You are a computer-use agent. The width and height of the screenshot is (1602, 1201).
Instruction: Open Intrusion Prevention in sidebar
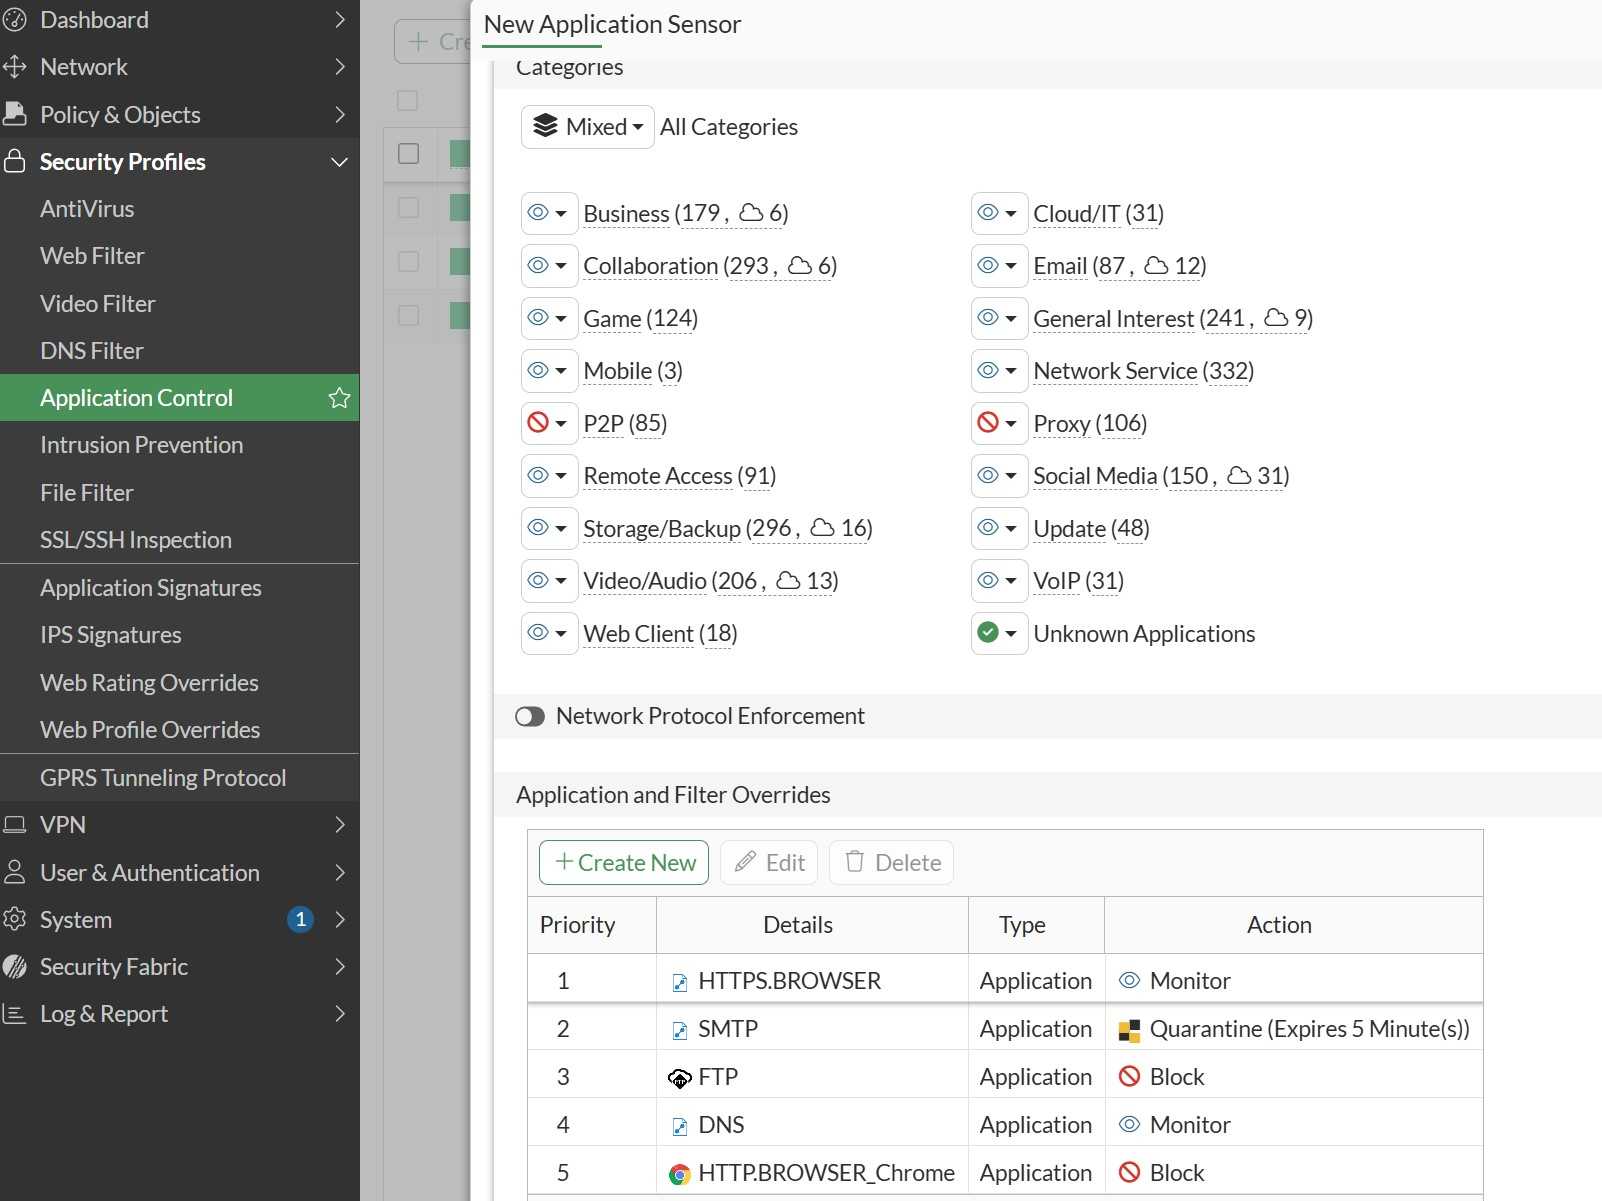click(x=141, y=445)
